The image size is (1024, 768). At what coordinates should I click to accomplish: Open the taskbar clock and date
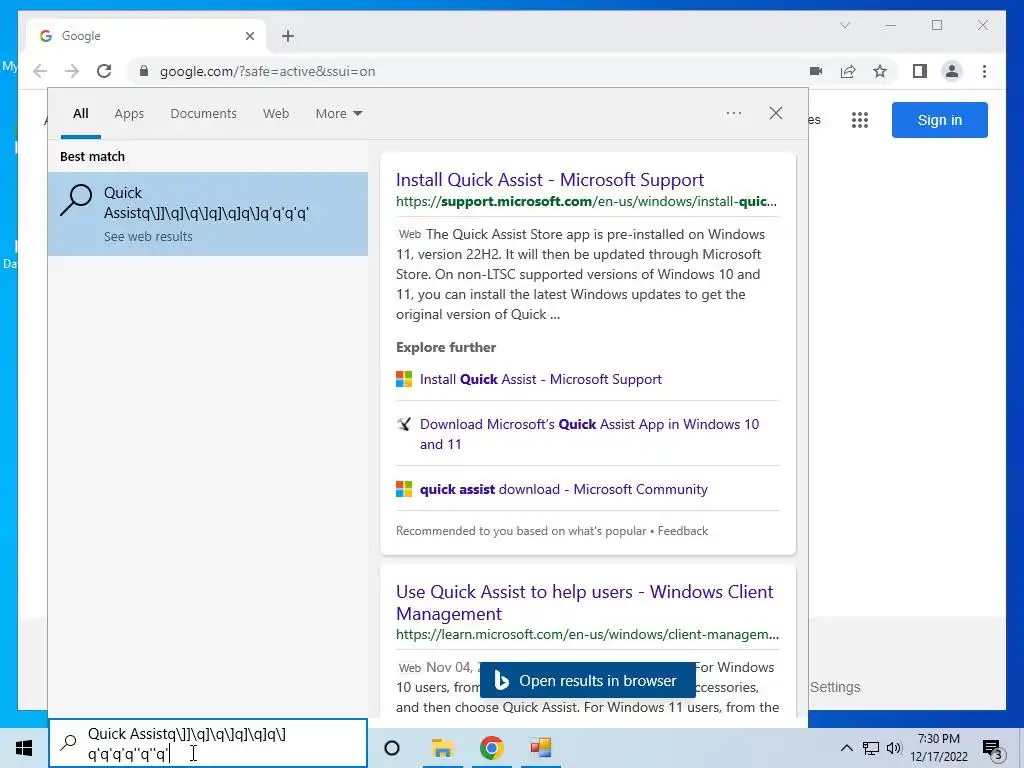(939, 748)
